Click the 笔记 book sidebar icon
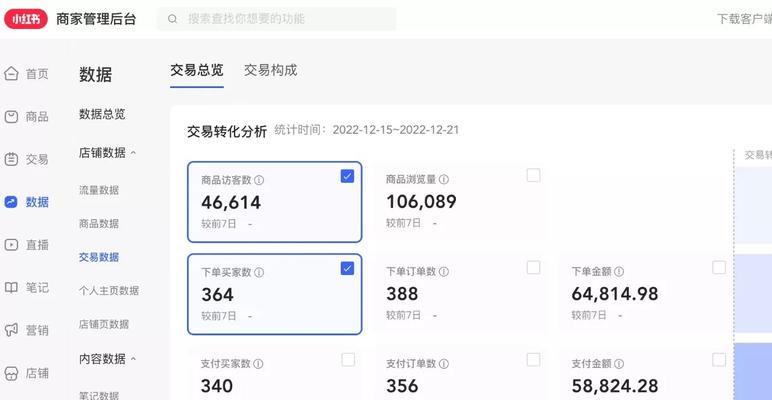The height and width of the screenshot is (400, 772). (x=11, y=288)
